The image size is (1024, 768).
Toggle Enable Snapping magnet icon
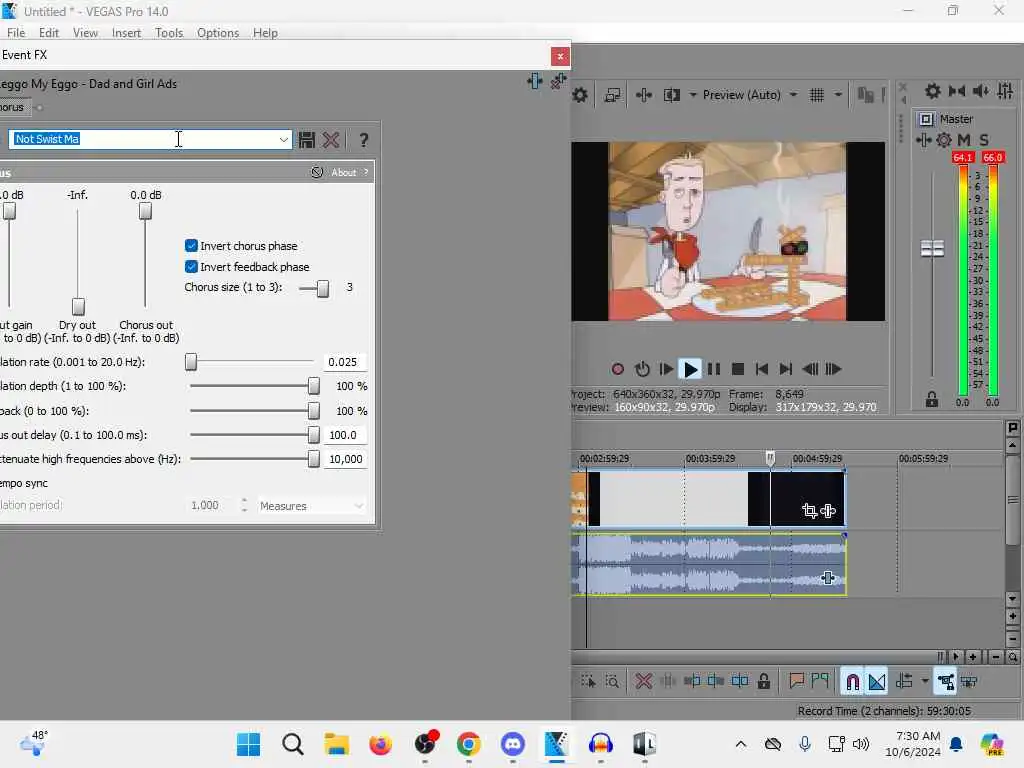click(852, 681)
